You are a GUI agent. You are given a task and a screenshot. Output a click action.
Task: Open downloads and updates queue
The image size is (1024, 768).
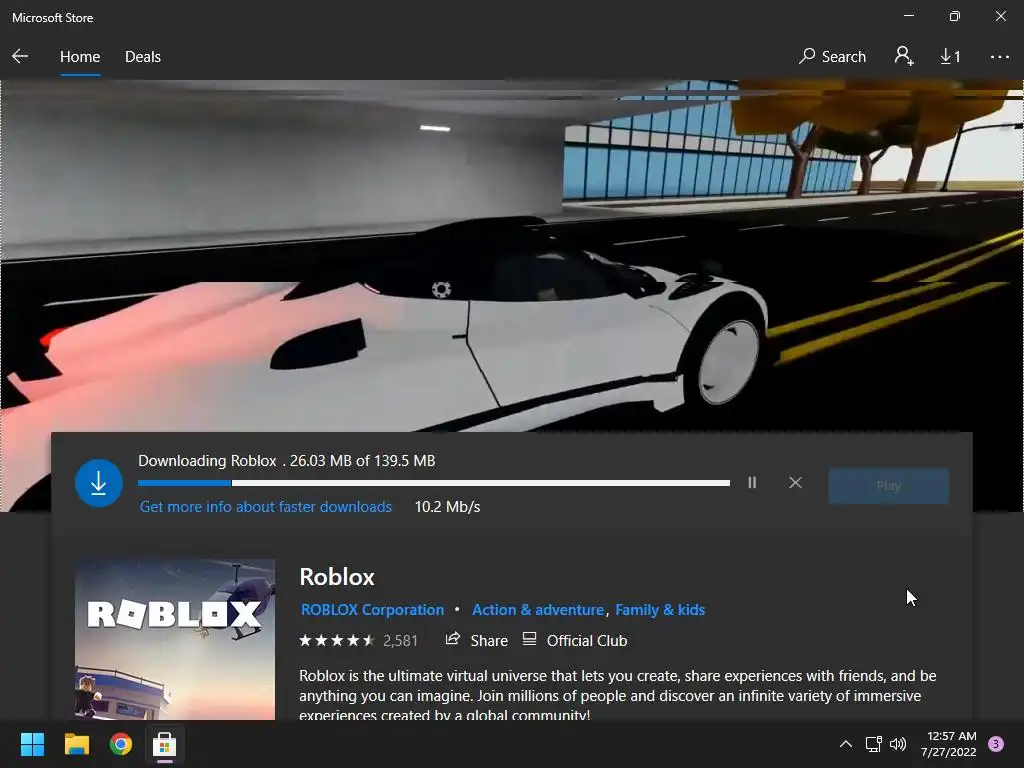tap(950, 57)
